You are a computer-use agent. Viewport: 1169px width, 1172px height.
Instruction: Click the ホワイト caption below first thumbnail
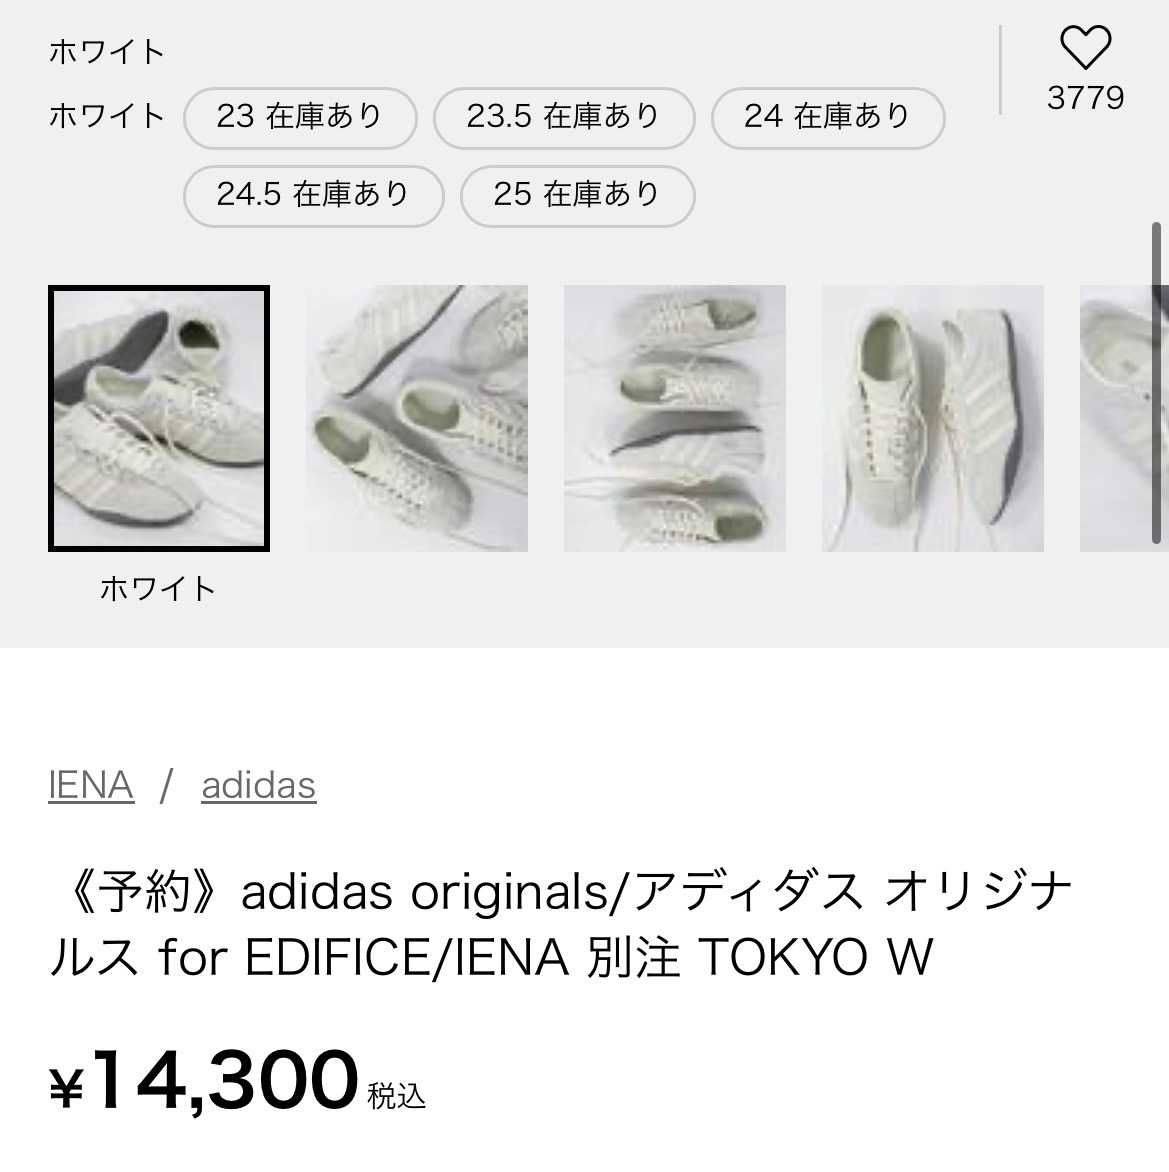158,588
